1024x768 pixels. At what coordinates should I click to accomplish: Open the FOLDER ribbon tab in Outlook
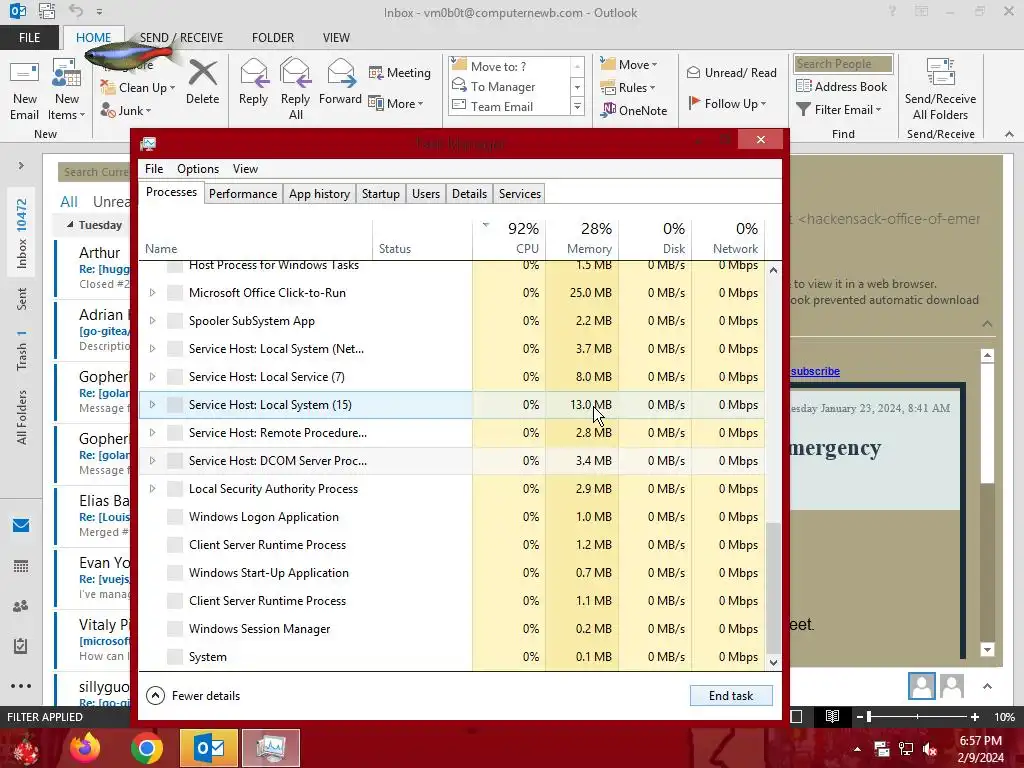pos(273,38)
